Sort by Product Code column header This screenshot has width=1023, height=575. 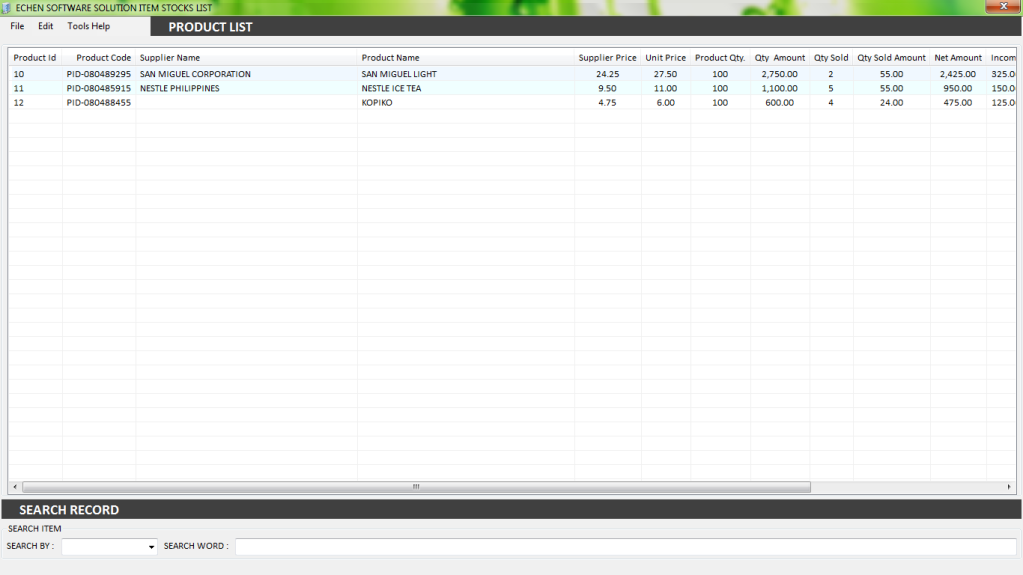99,57
